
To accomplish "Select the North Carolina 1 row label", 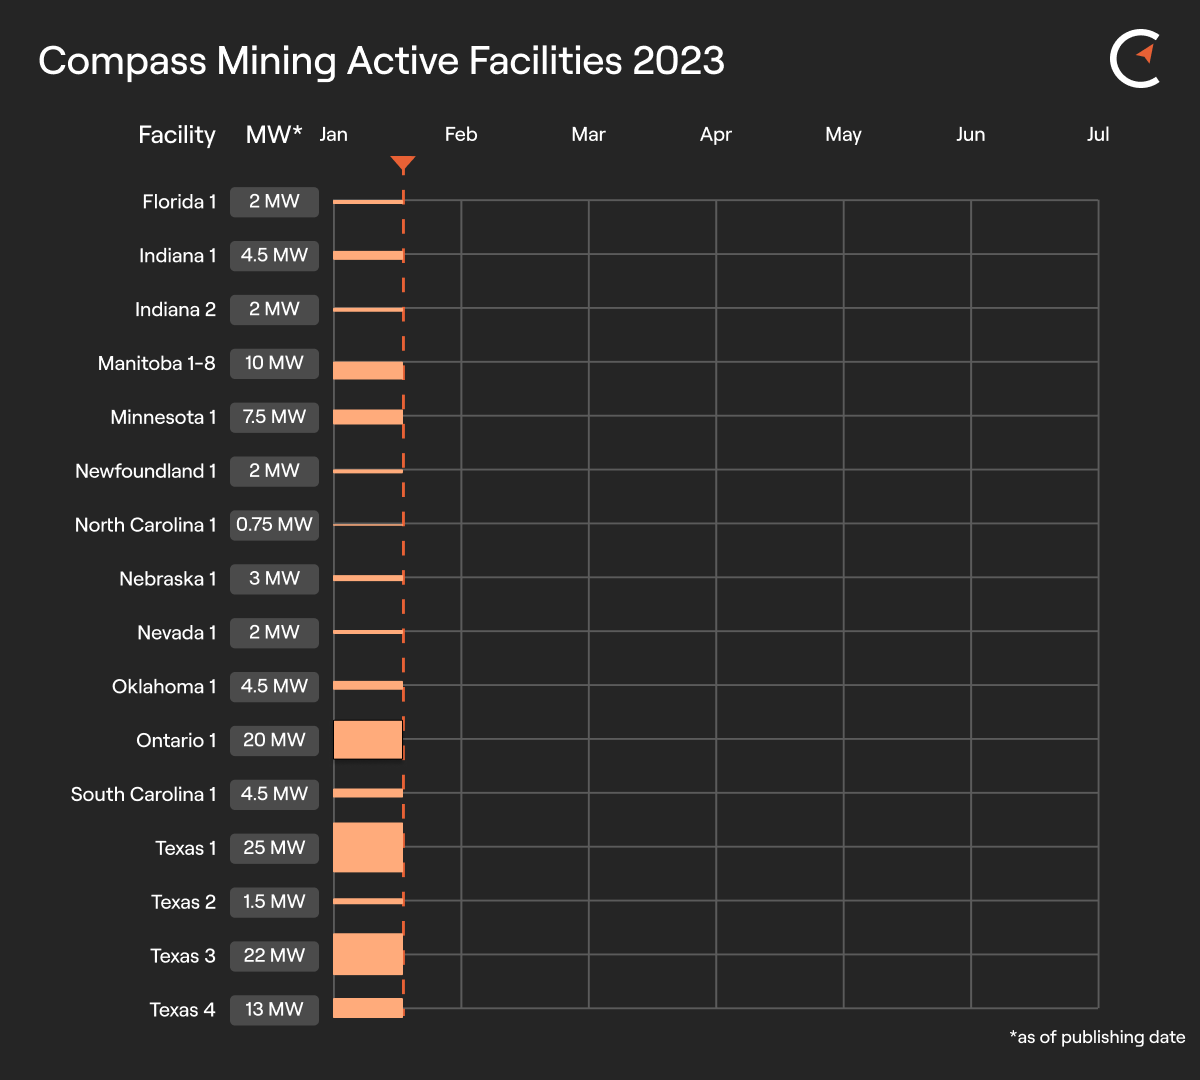I will pos(145,525).
